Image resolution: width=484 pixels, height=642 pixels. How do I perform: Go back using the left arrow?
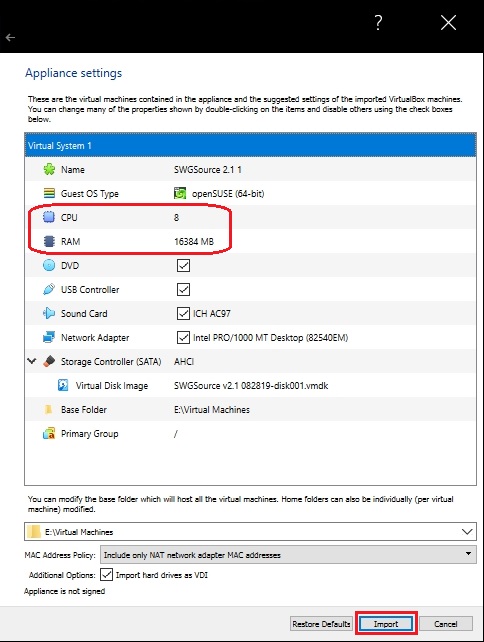tap(11, 38)
